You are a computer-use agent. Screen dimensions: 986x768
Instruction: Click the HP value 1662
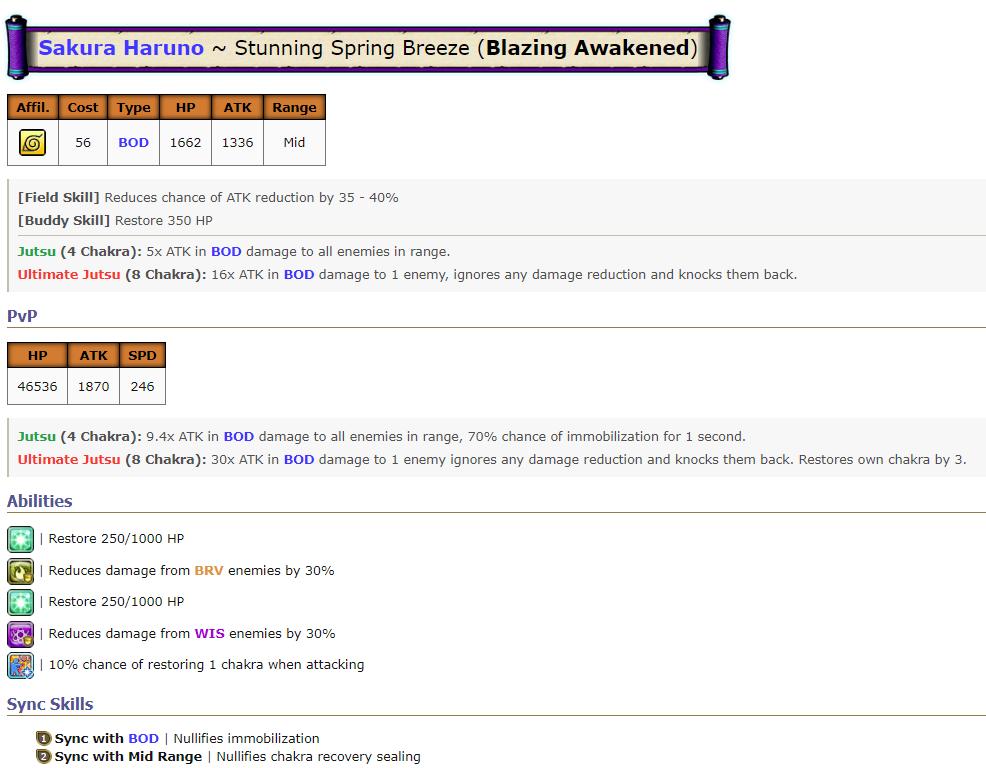click(x=186, y=143)
